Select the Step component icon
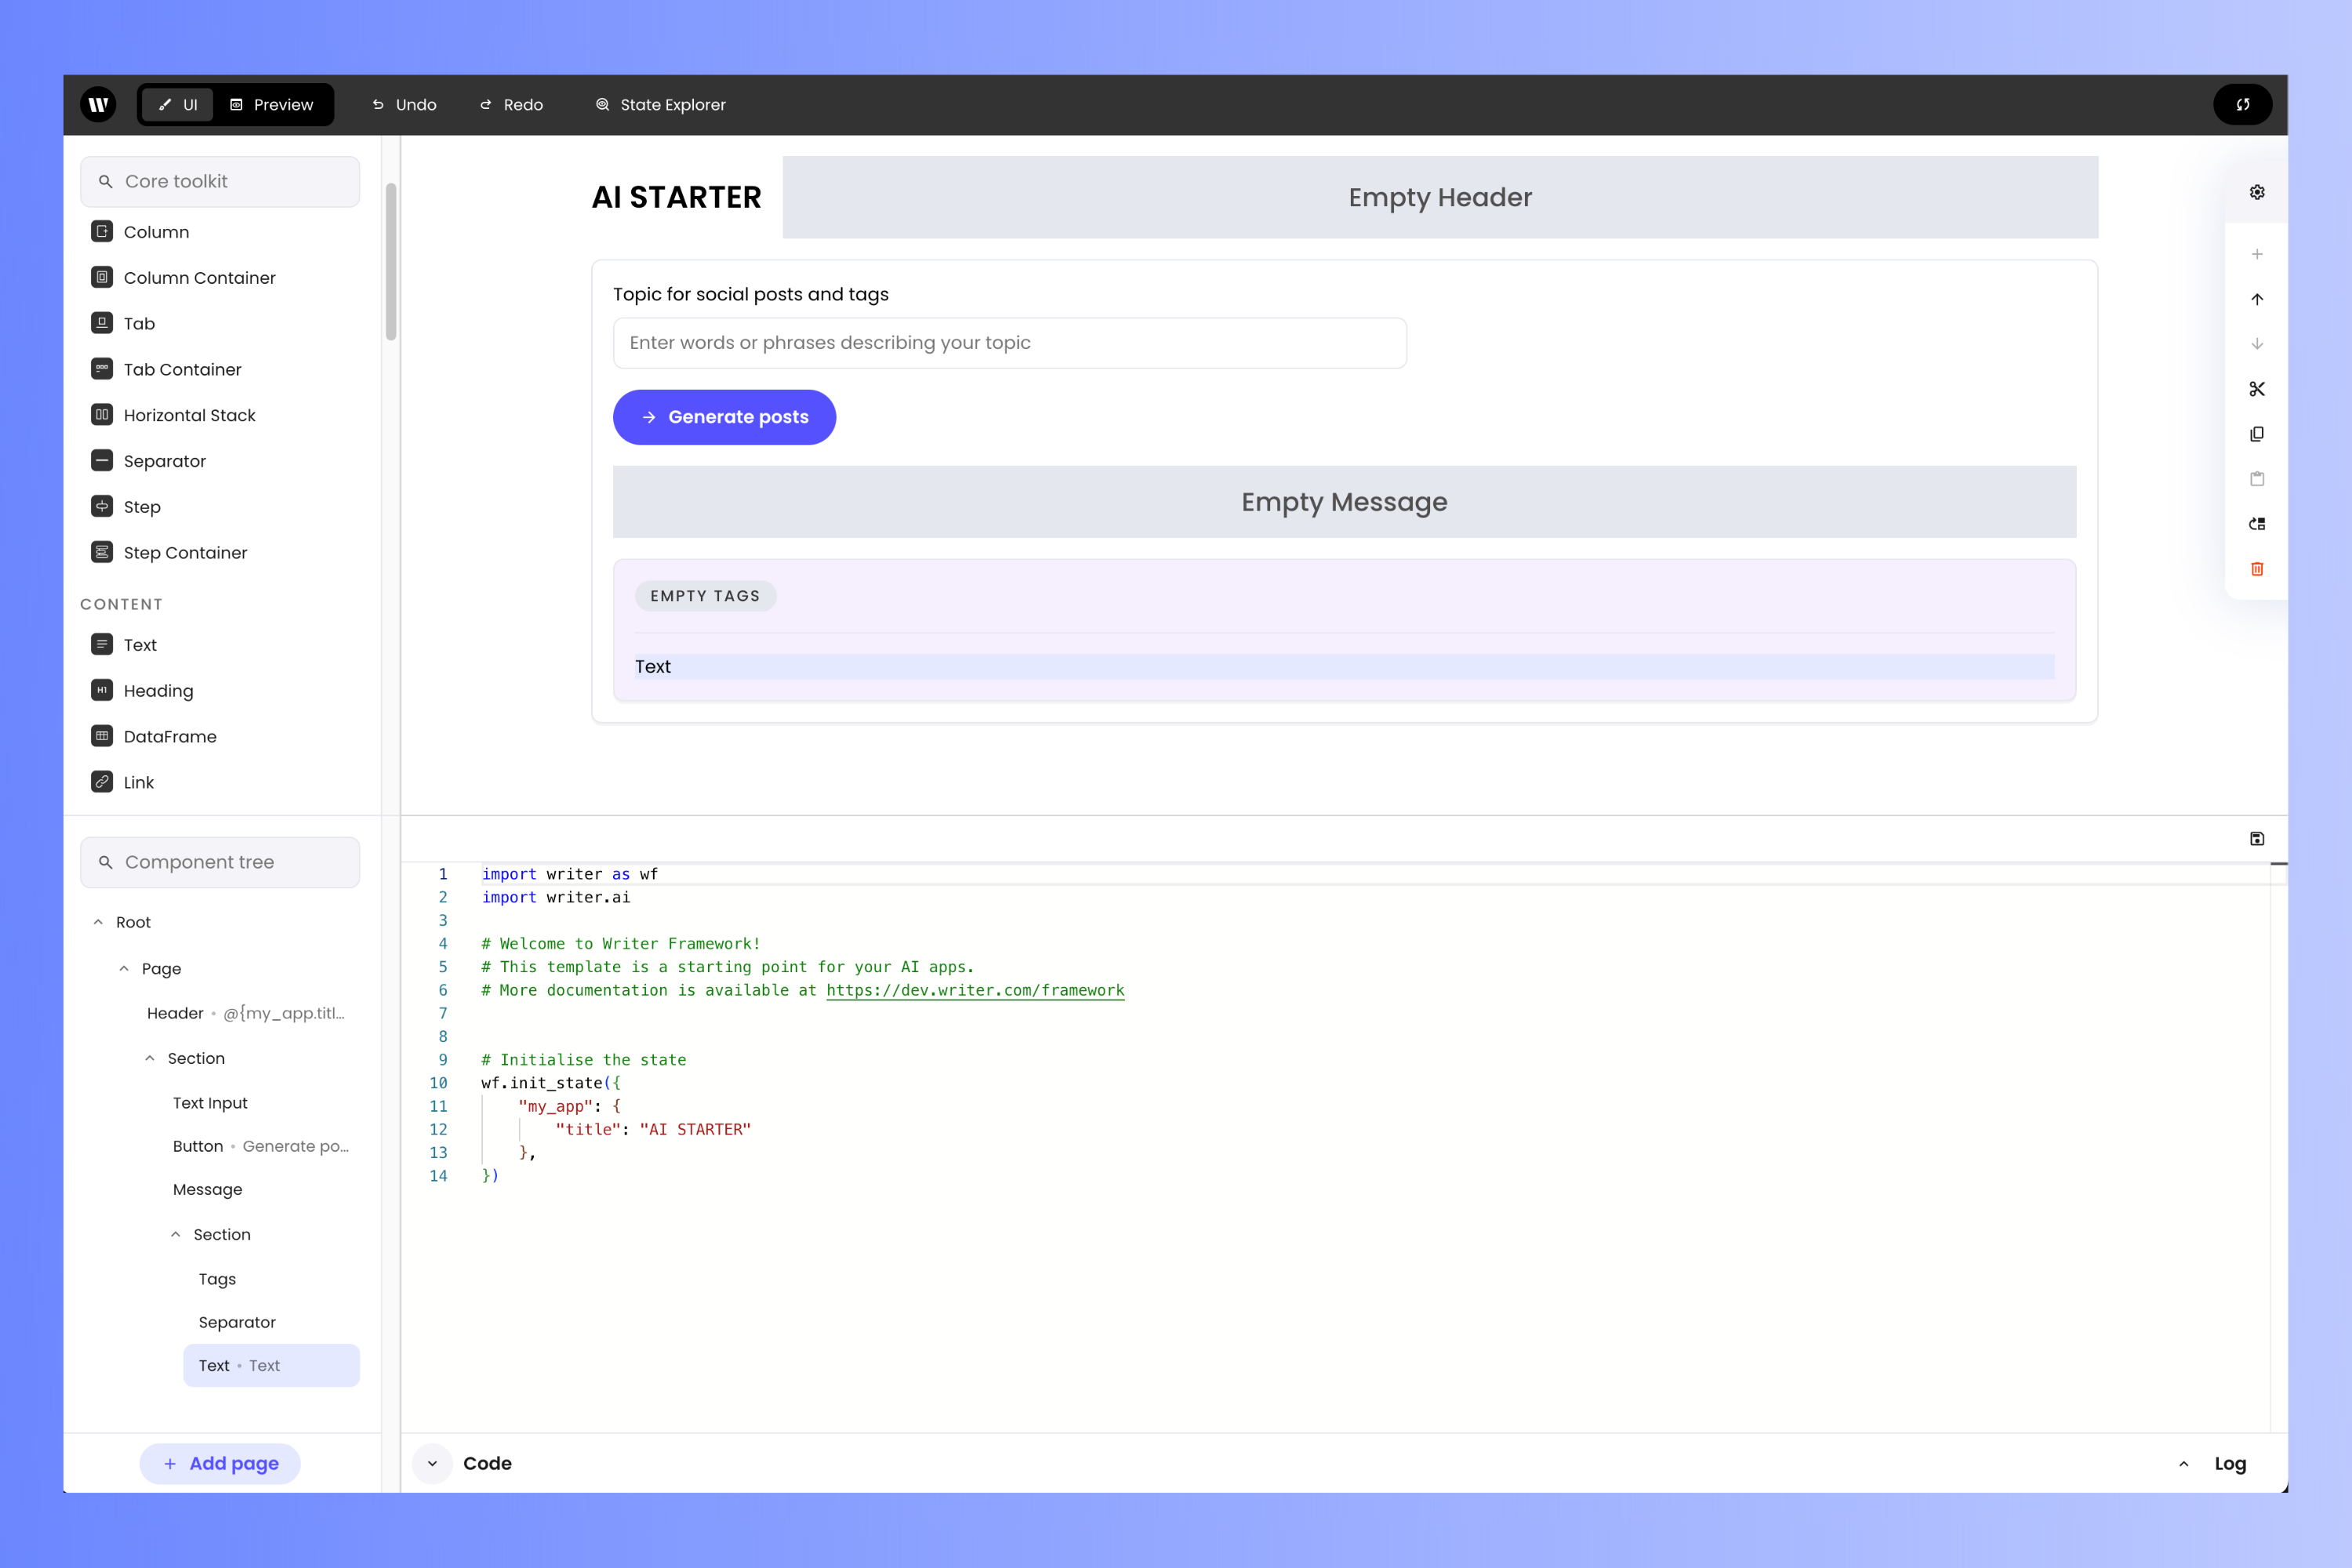This screenshot has height=1568, width=2352. pos(102,507)
